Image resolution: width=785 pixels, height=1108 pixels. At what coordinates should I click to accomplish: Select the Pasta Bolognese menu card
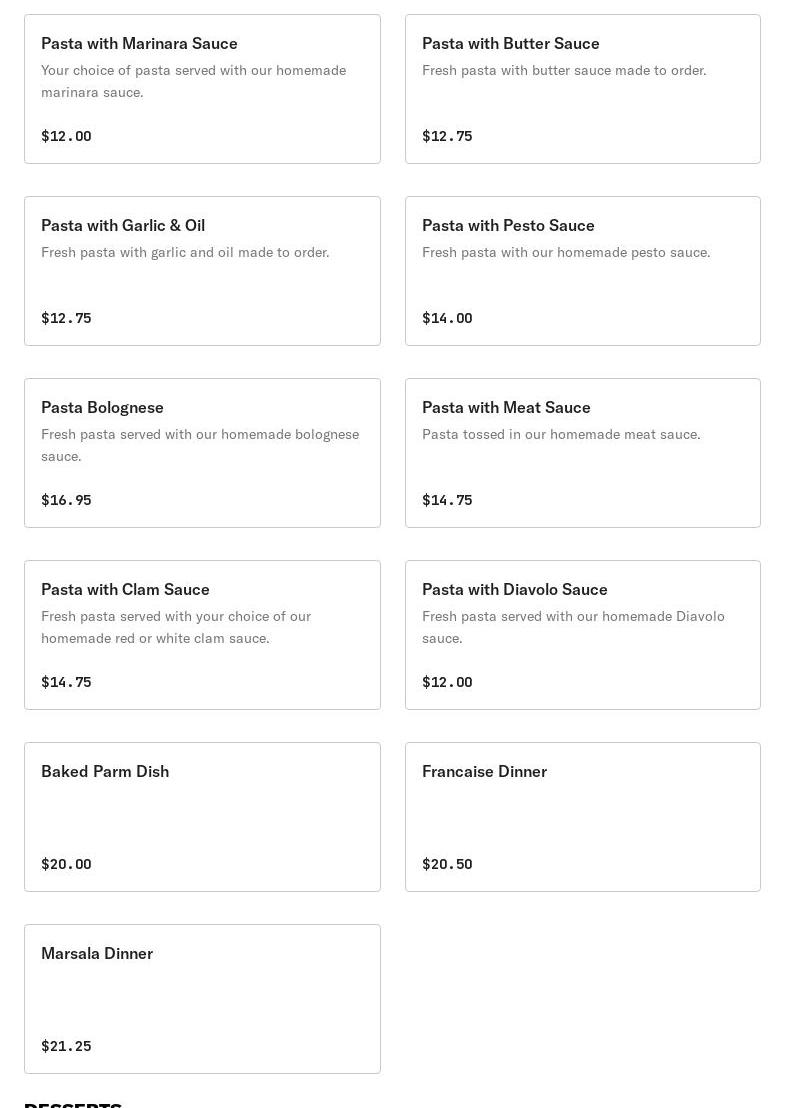pos(202,453)
